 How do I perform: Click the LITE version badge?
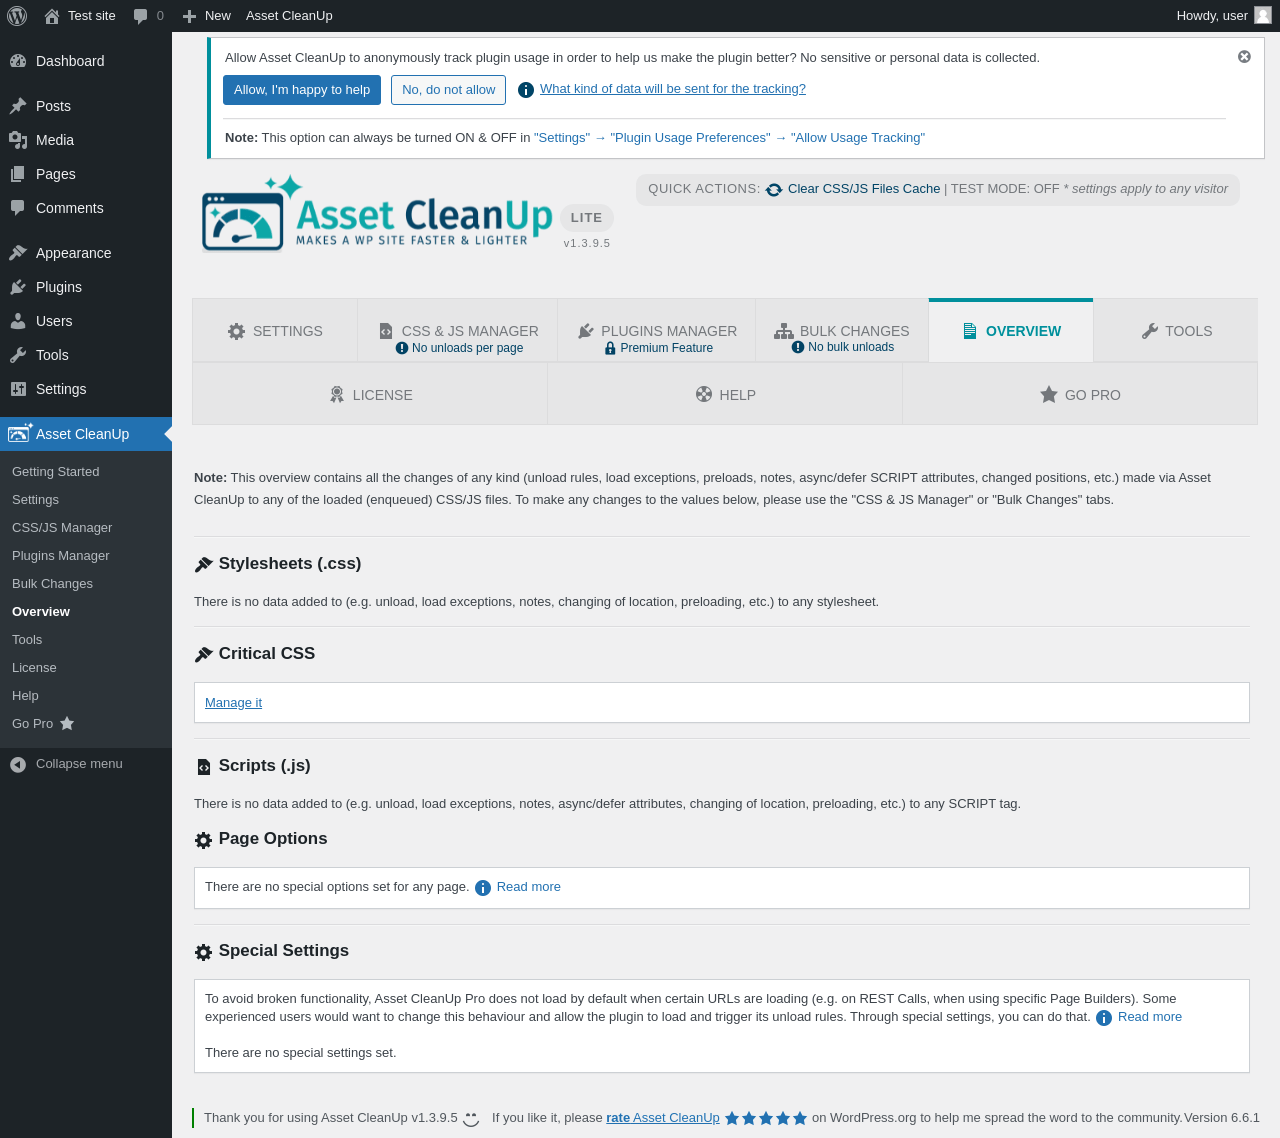587,218
